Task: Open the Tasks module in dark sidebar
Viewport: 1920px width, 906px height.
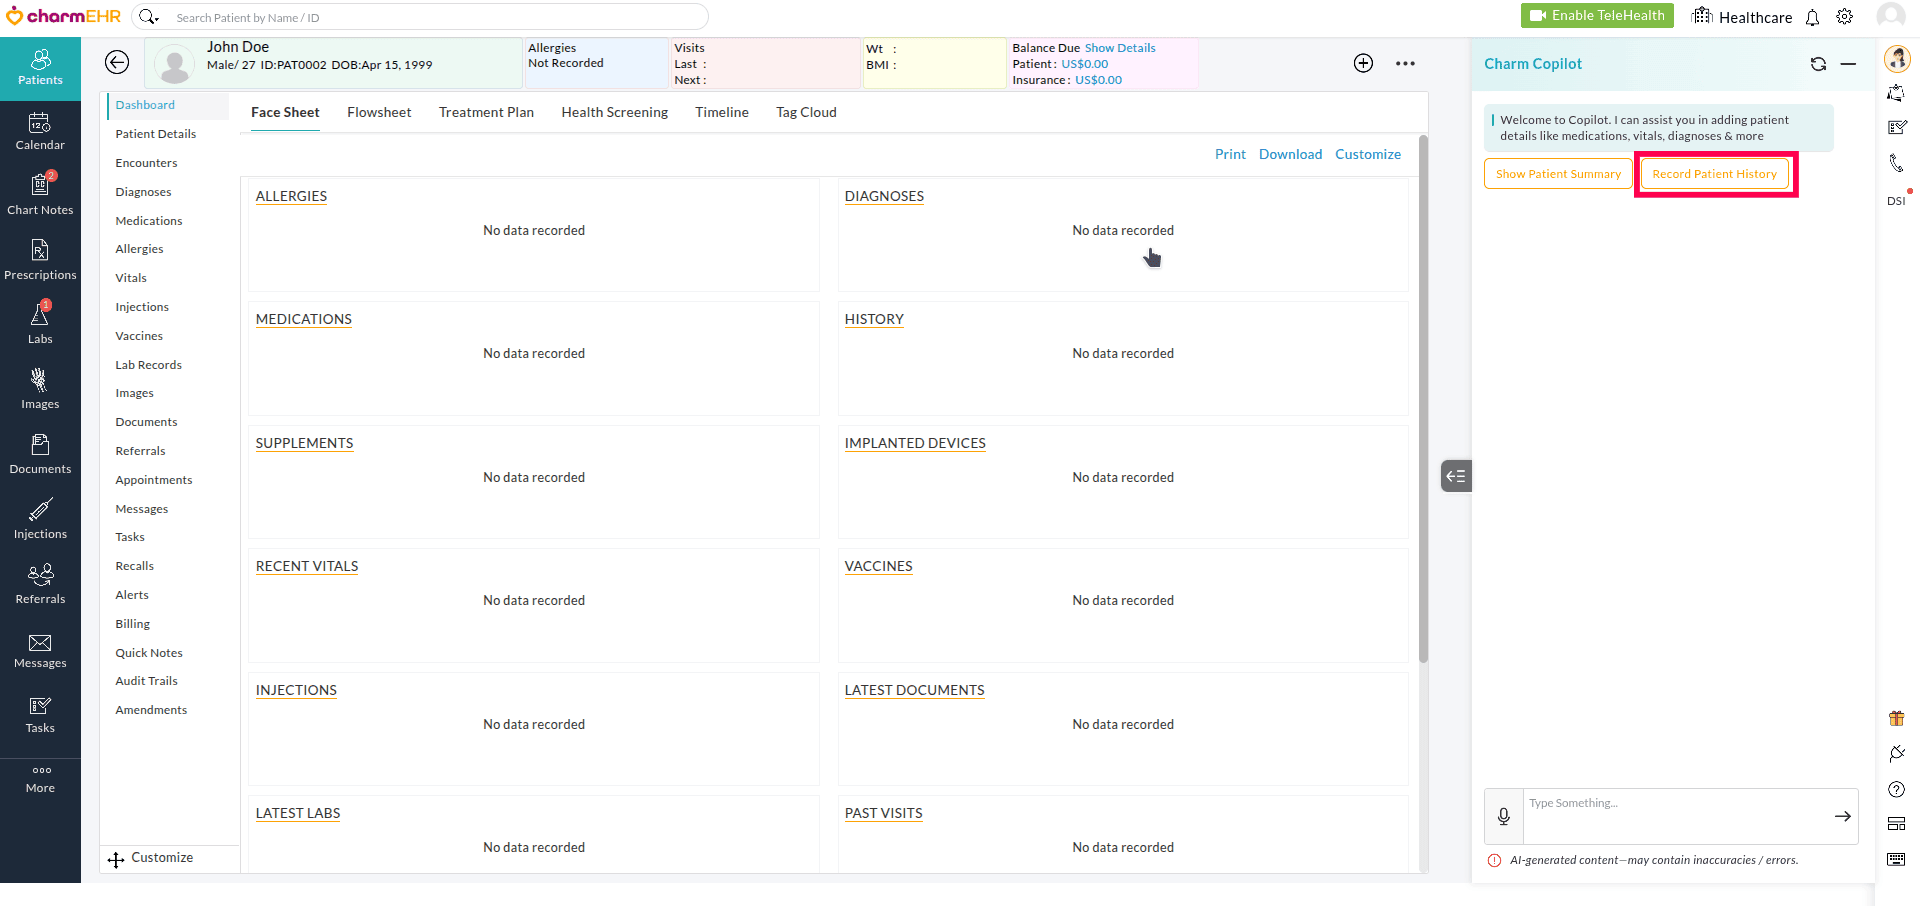Action: coord(40,715)
